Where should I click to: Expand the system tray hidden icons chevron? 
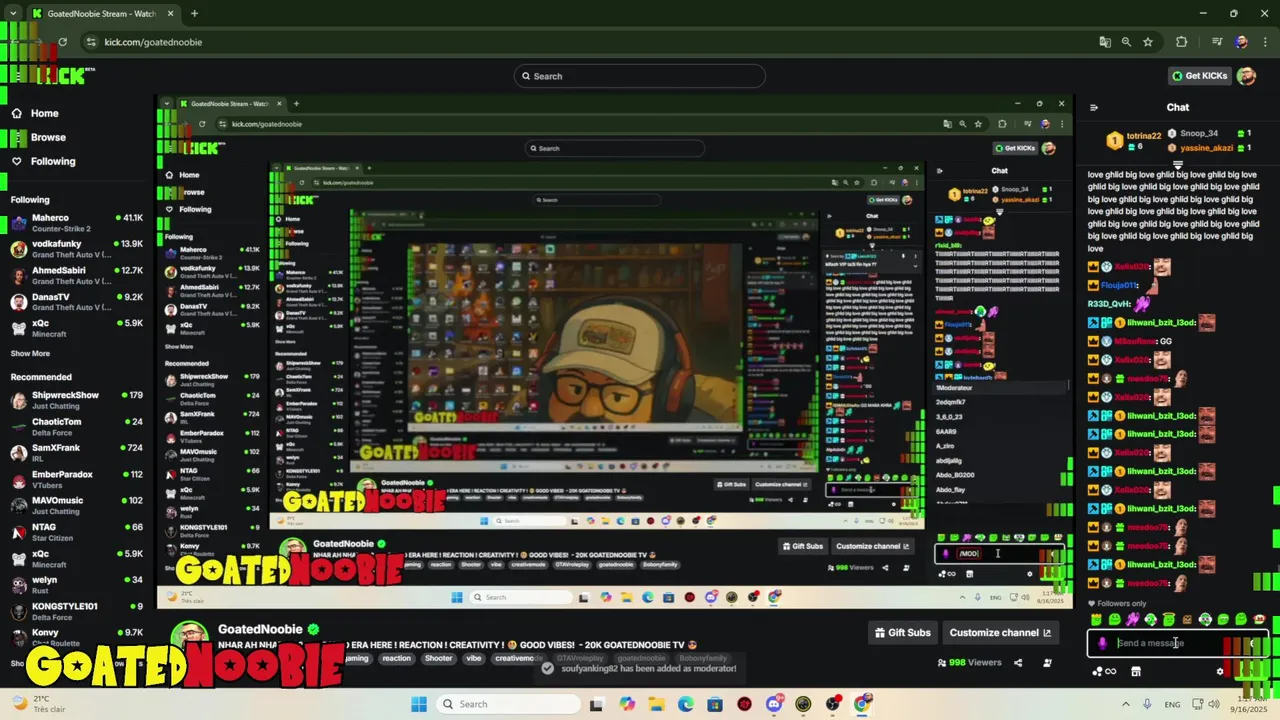click(1125, 704)
